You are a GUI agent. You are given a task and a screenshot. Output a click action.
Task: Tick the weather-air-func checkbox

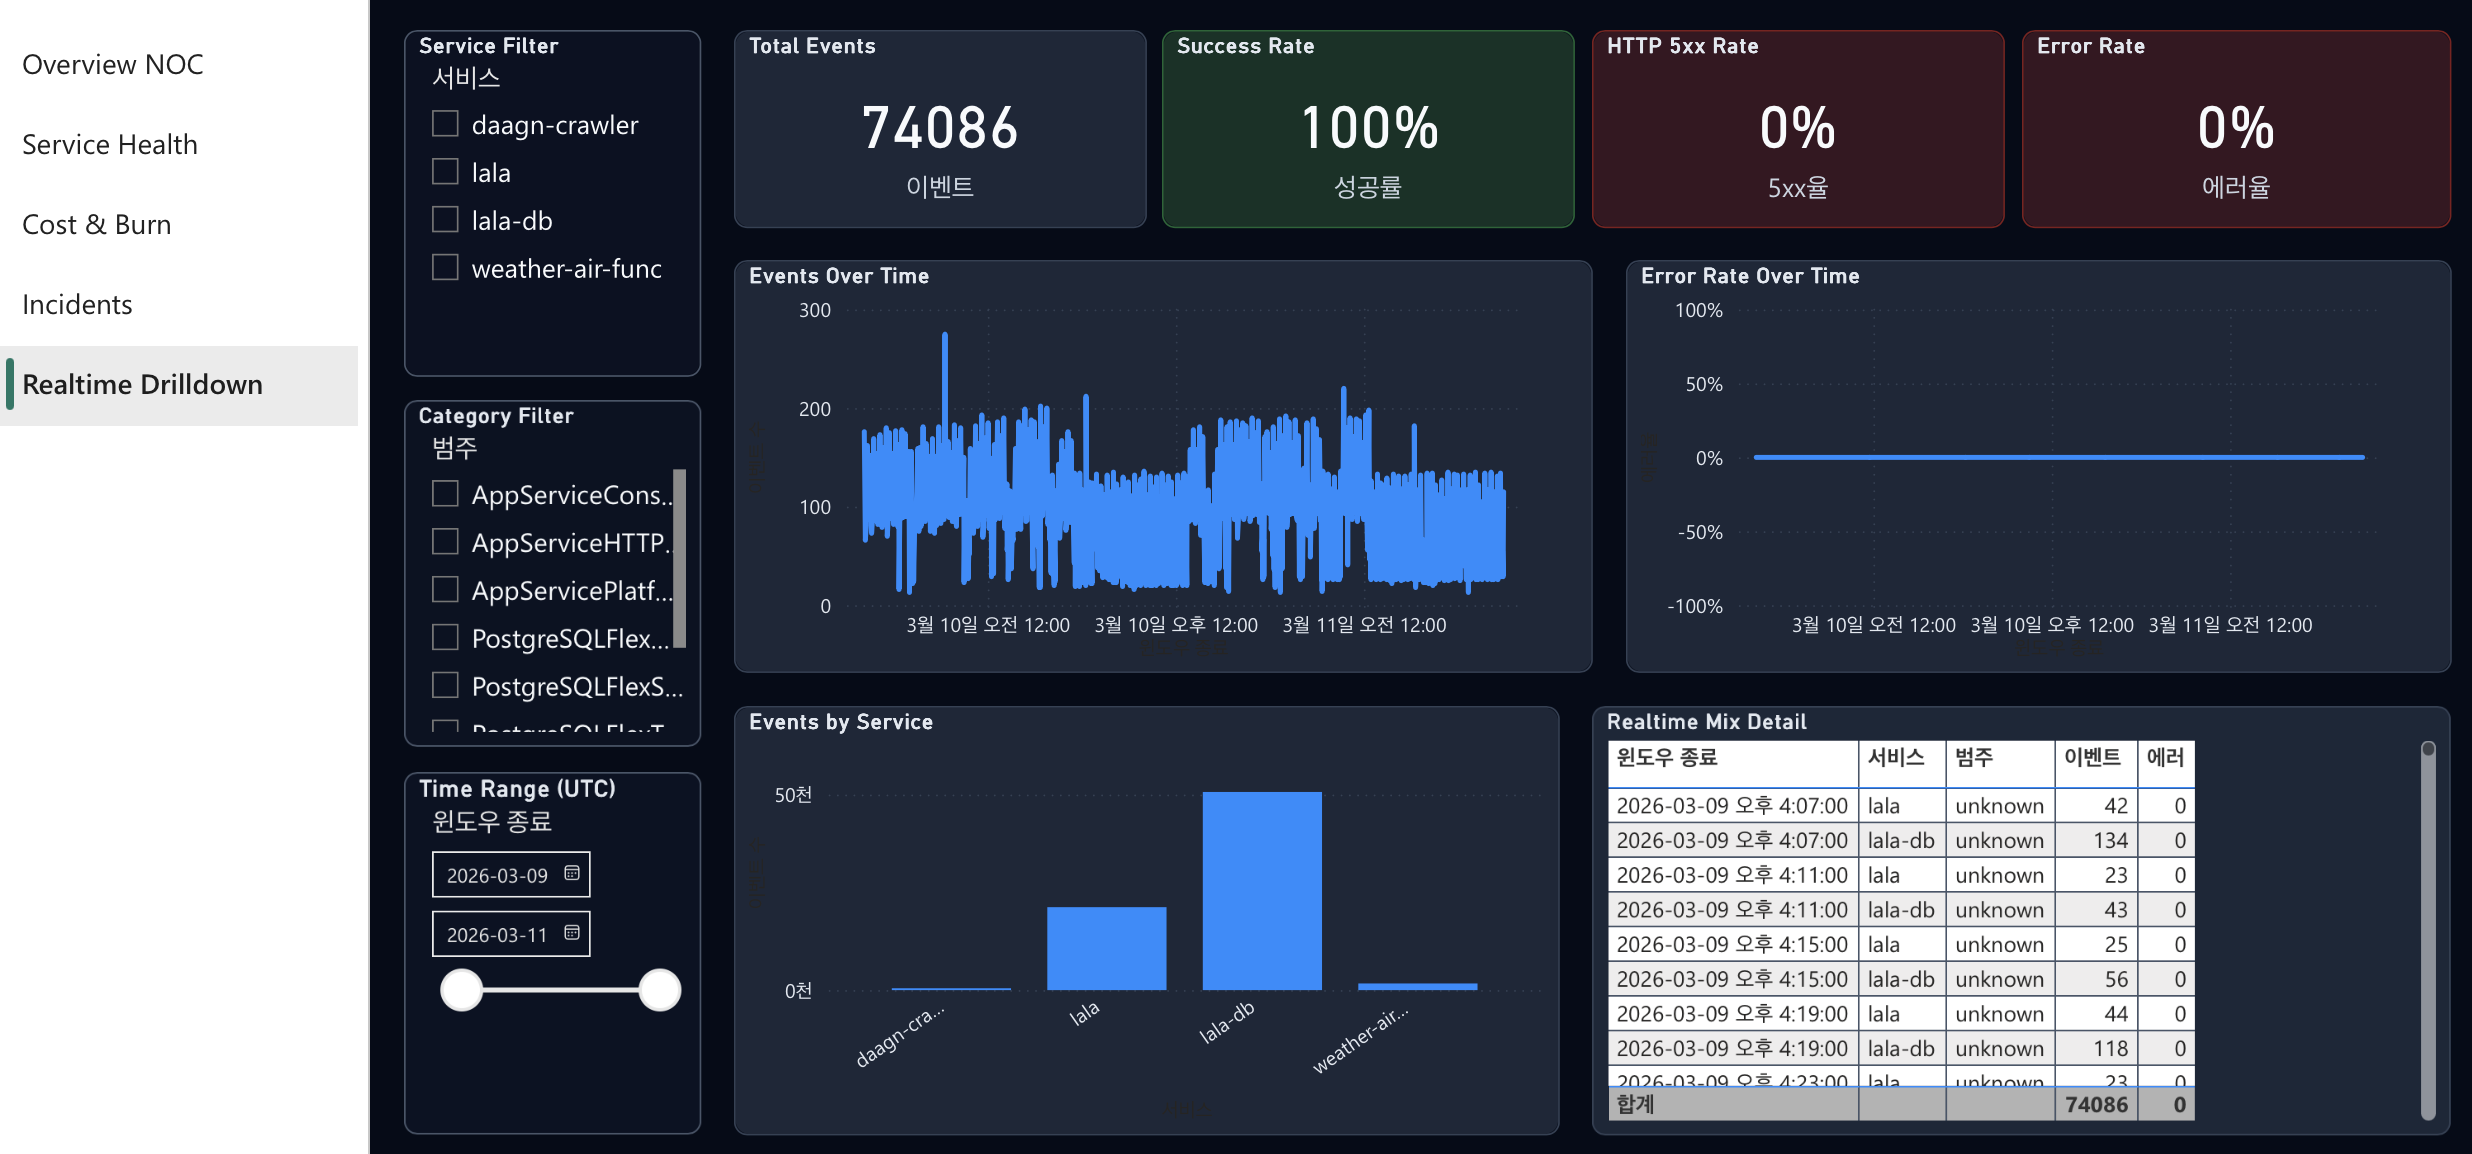click(445, 268)
